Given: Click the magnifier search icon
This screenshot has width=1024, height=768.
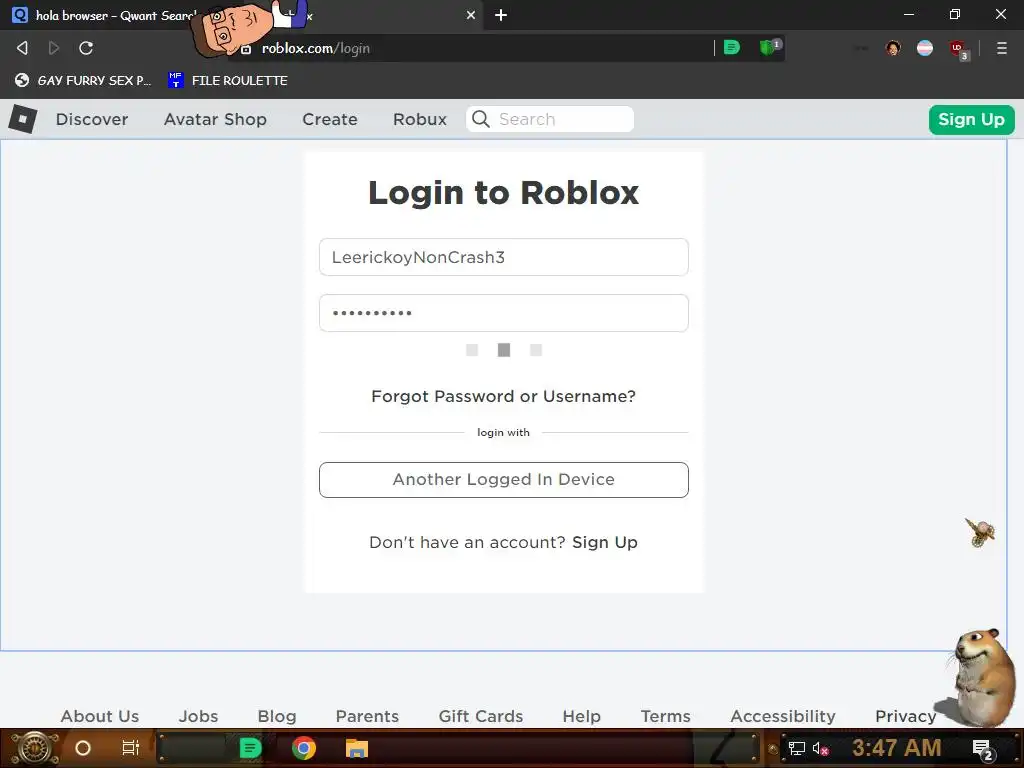Looking at the screenshot, I should pos(481,119).
